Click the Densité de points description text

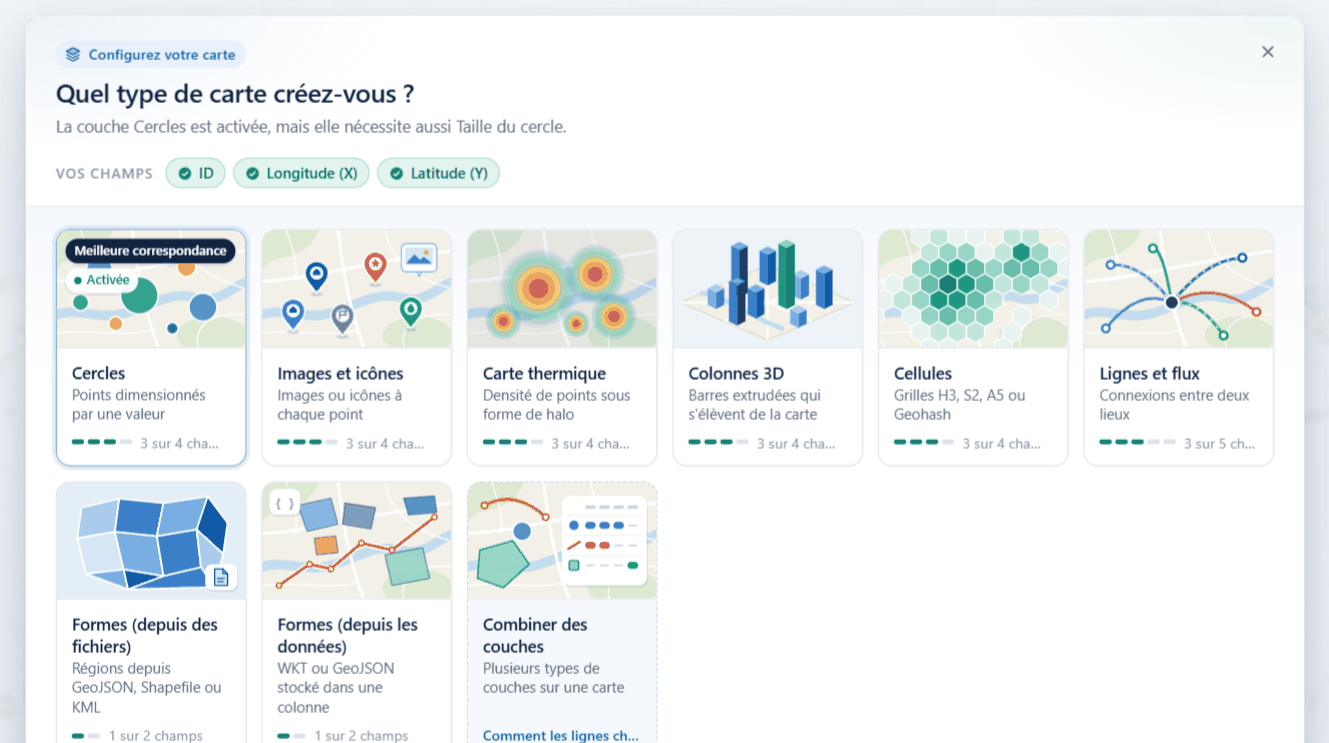click(x=557, y=405)
